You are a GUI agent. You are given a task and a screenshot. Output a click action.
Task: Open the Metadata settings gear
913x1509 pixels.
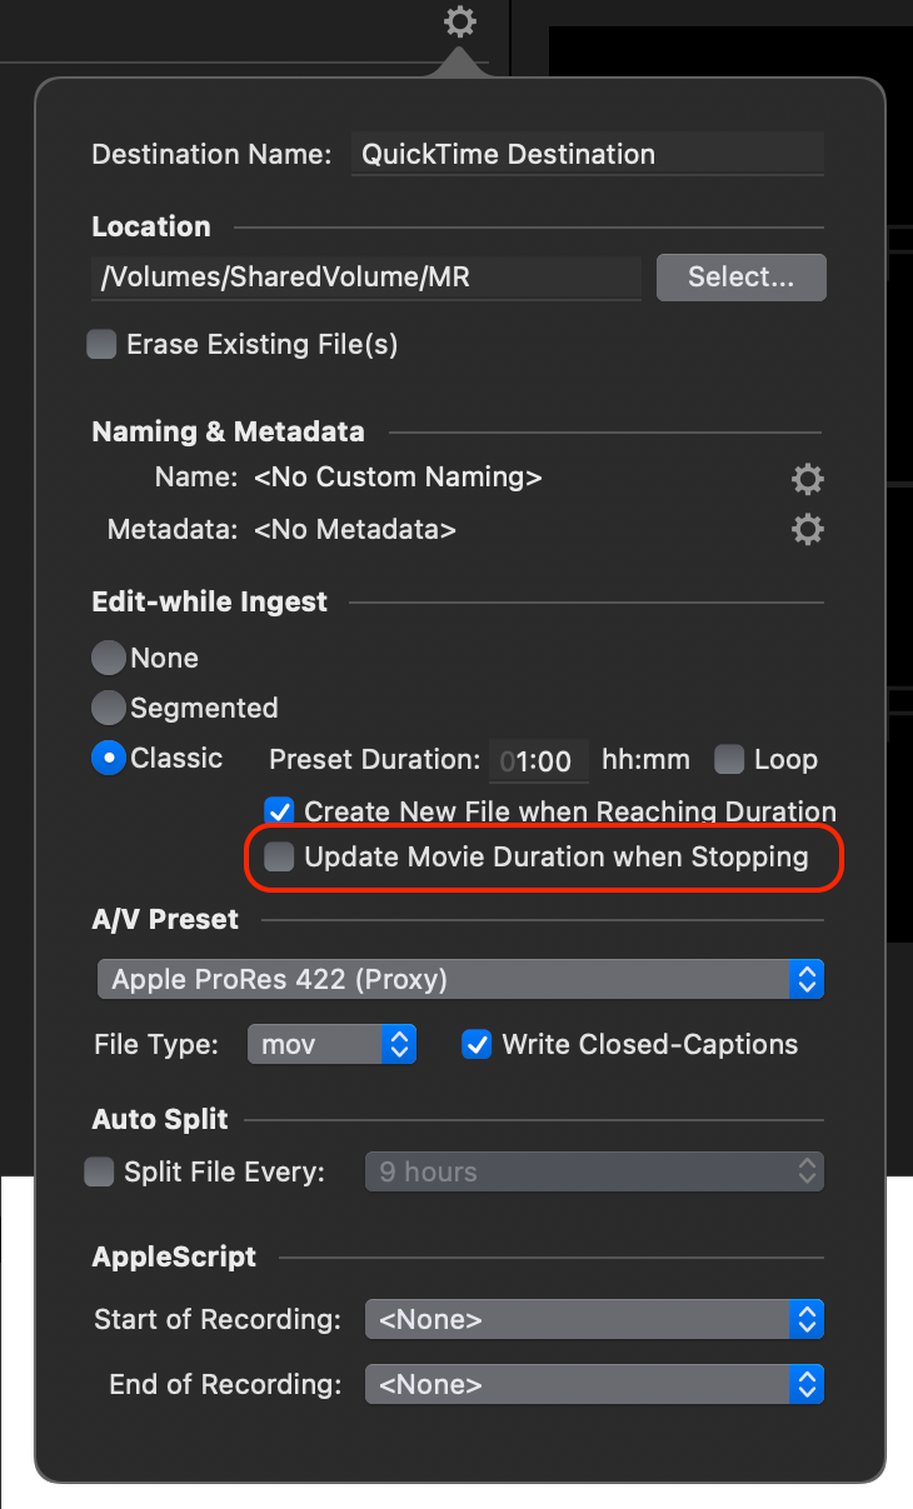pos(807,529)
